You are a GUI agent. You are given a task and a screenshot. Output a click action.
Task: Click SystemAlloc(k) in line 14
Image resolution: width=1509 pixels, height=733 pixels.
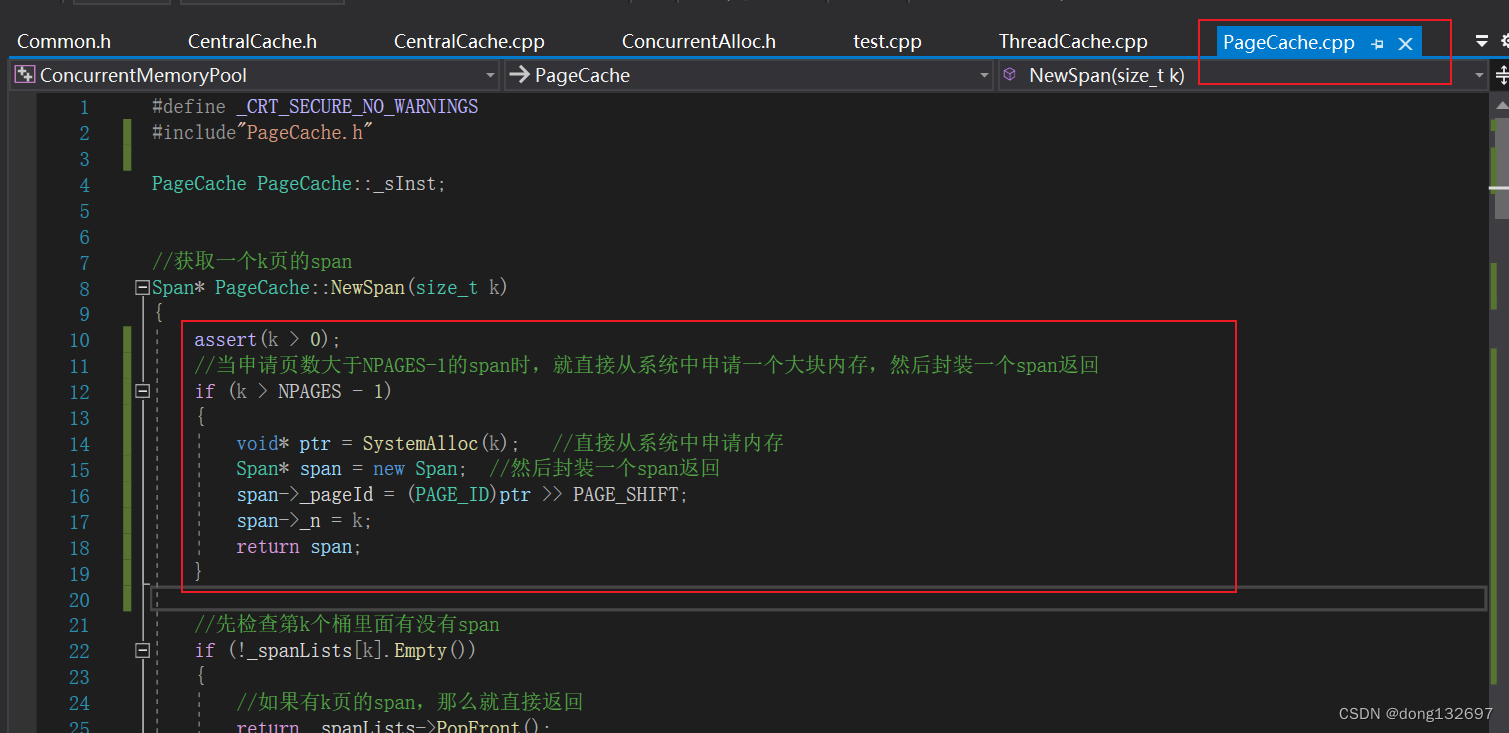coord(435,444)
